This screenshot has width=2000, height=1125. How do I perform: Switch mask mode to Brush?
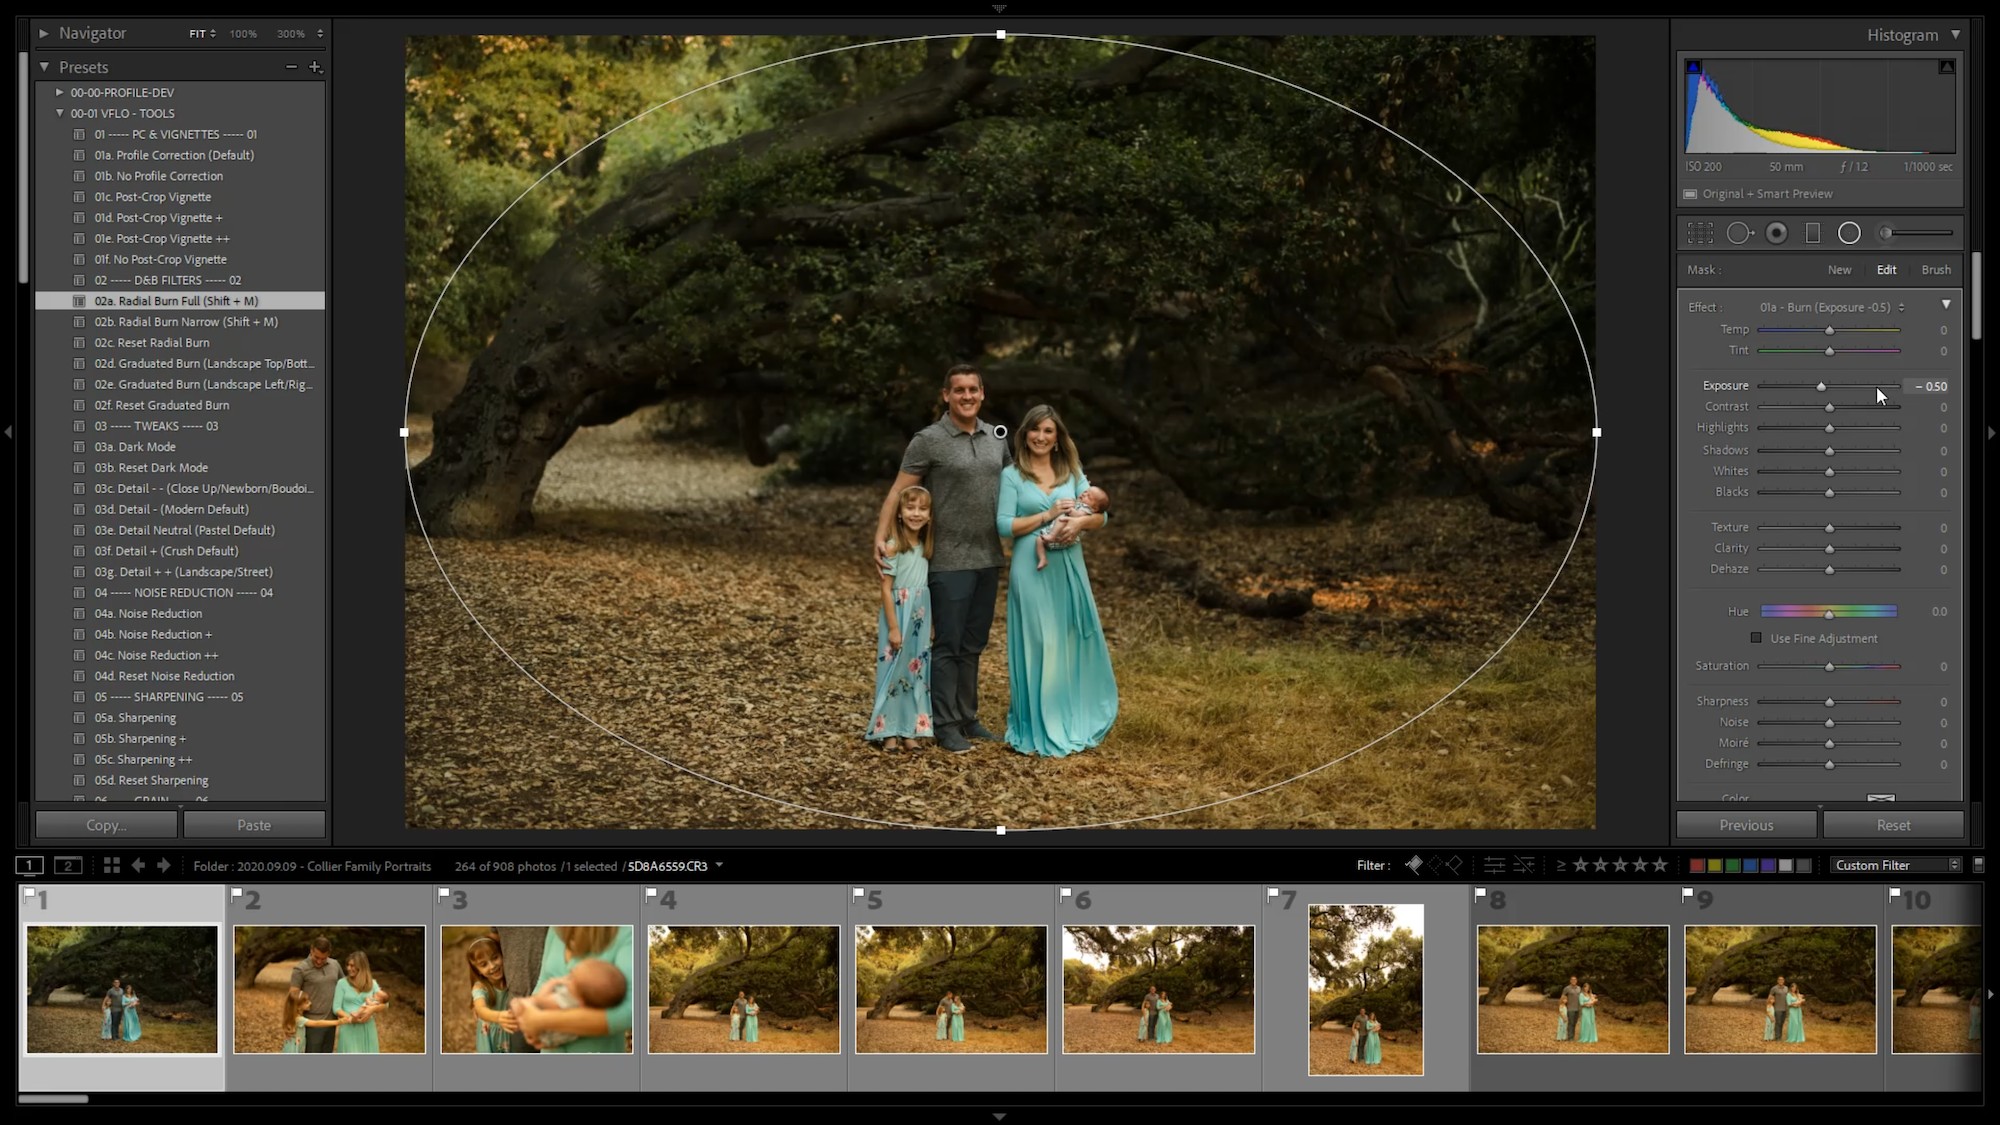[1936, 270]
